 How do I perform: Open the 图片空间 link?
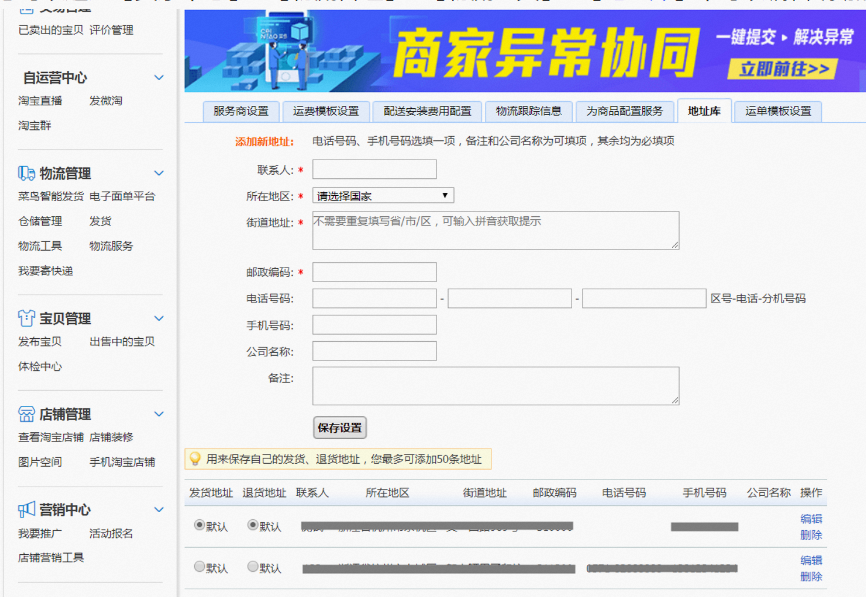tap(40, 462)
